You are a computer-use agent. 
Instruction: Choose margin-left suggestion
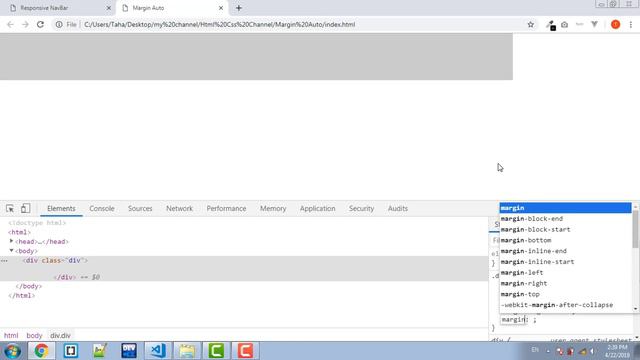tap(565, 273)
